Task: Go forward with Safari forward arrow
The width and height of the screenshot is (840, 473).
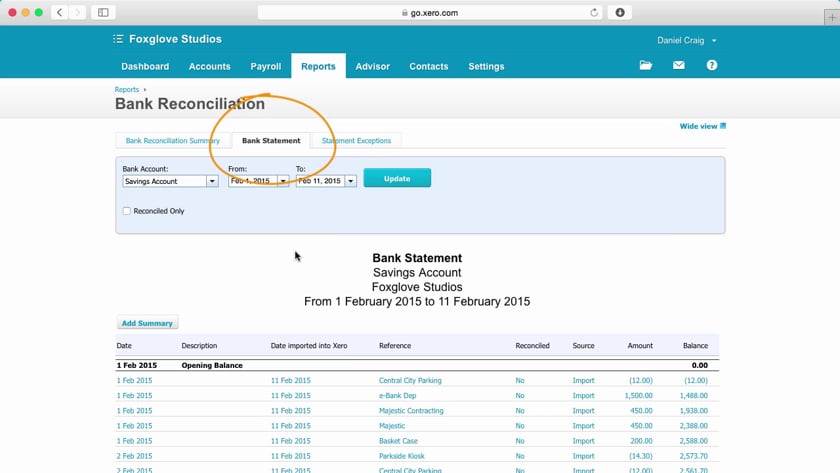Action: 77,12
